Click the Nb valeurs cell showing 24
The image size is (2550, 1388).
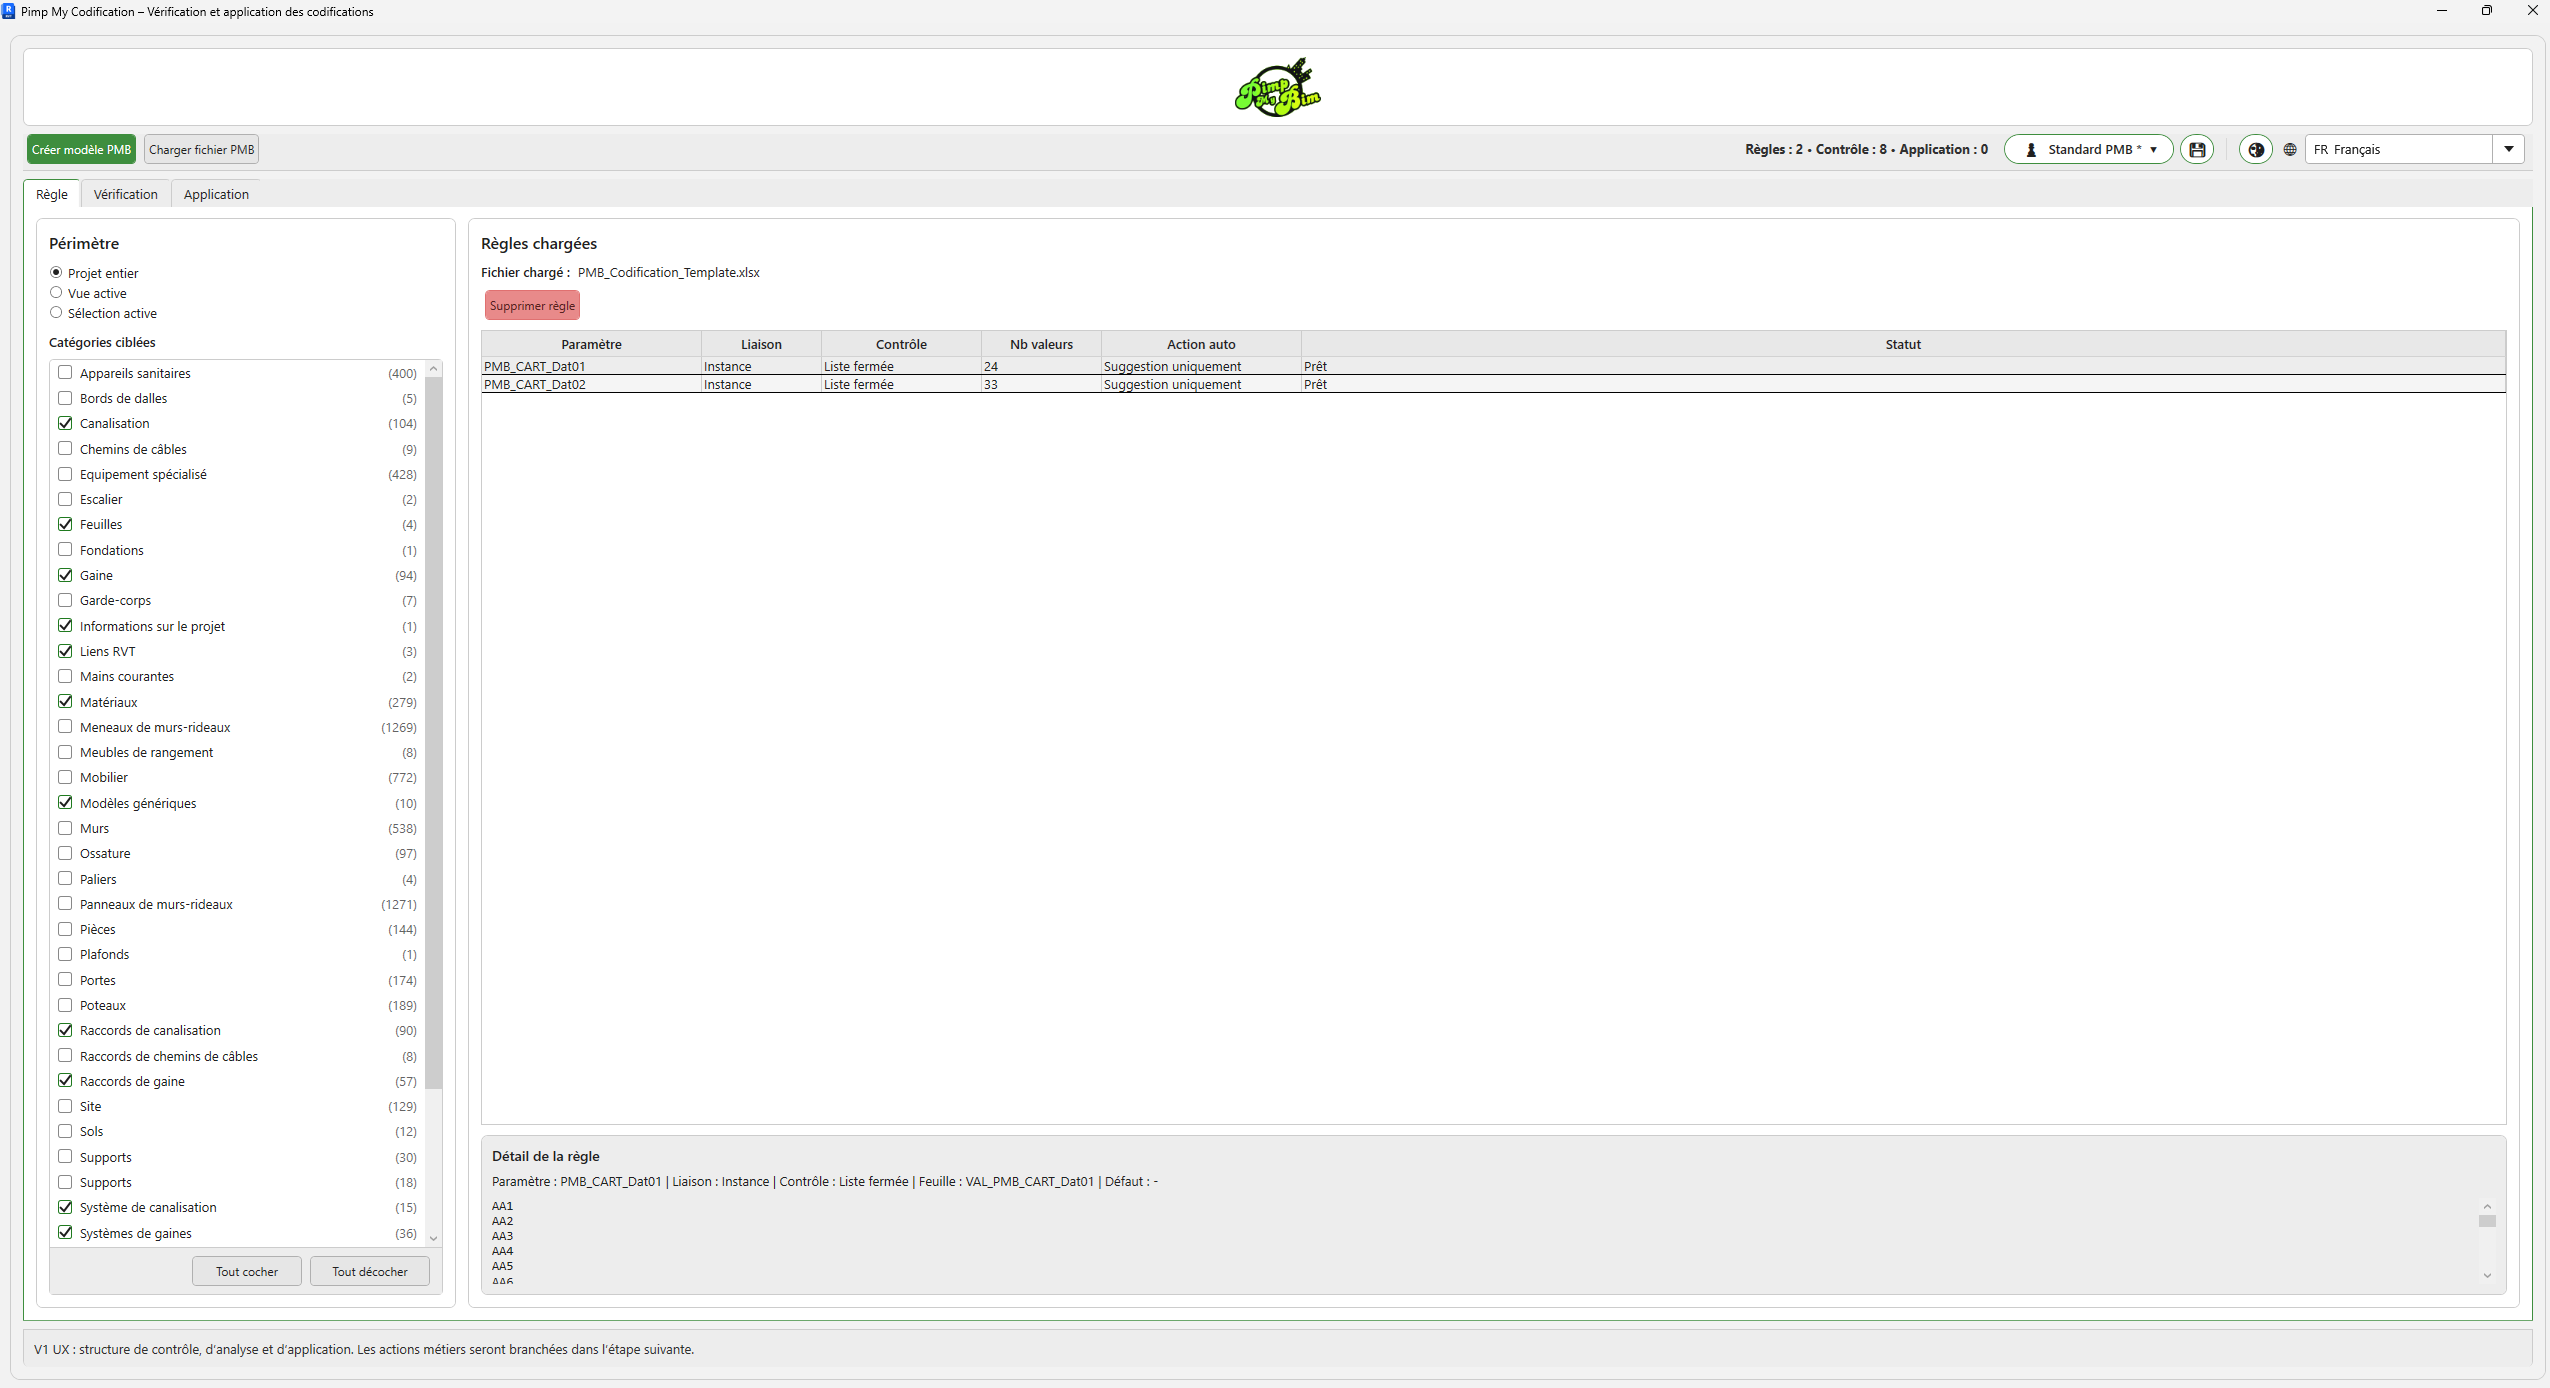[1041, 367]
